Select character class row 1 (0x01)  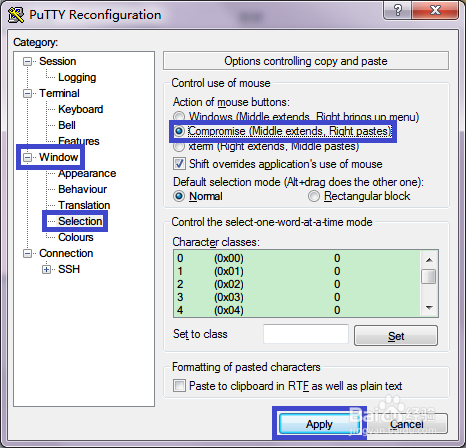click(297, 271)
